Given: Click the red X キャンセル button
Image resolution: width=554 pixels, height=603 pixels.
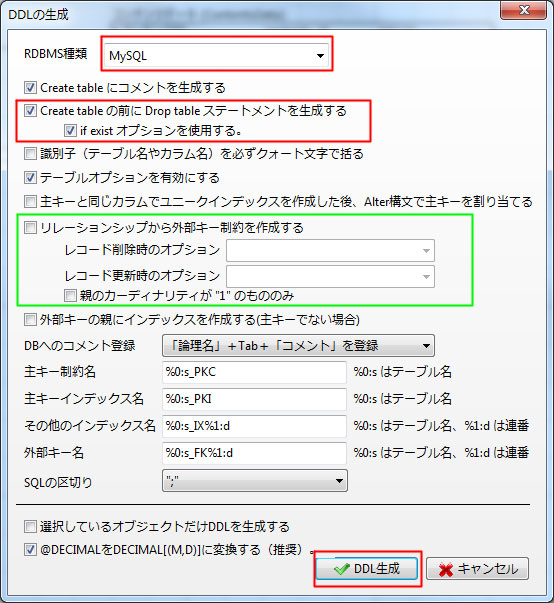Looking at the screenshot, I should pos(477,568).
